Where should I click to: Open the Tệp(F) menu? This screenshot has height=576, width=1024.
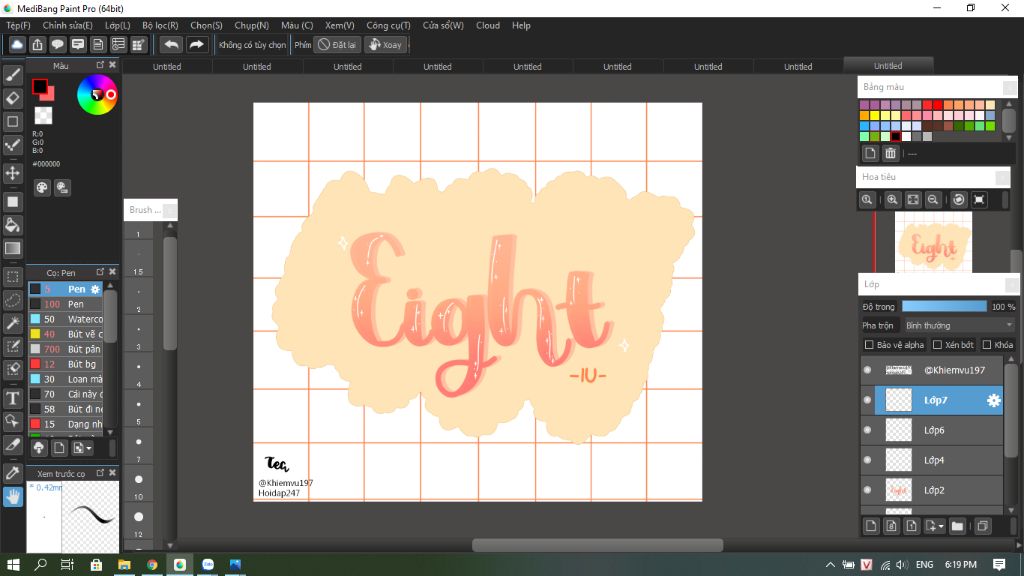pos(18,25)
